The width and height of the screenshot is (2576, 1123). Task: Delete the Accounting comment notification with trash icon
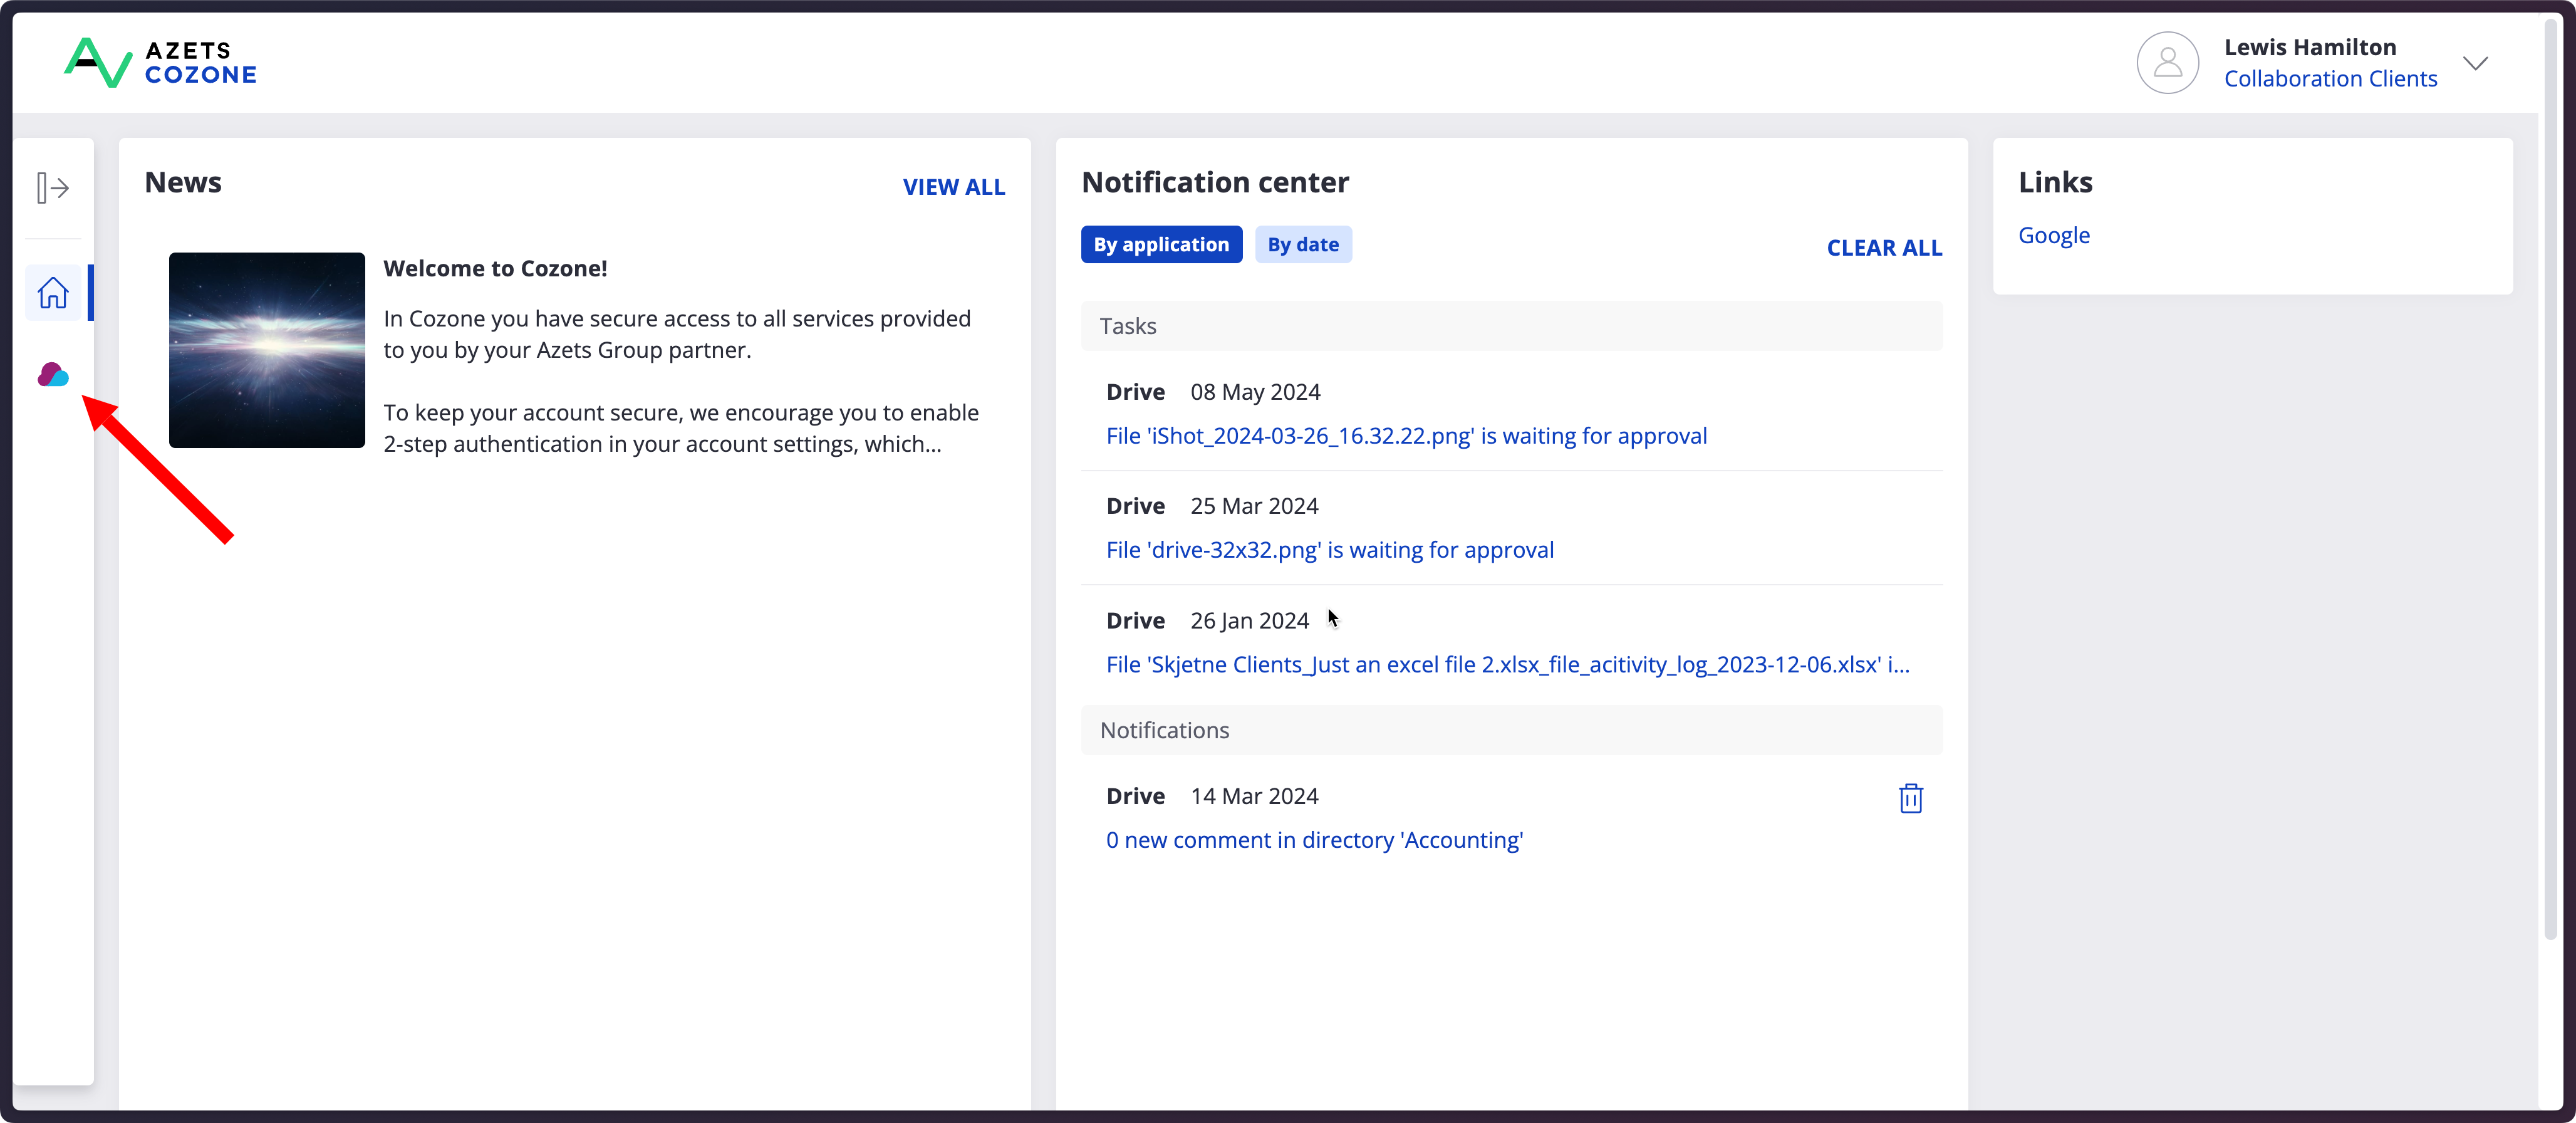tap(1910, 798)
